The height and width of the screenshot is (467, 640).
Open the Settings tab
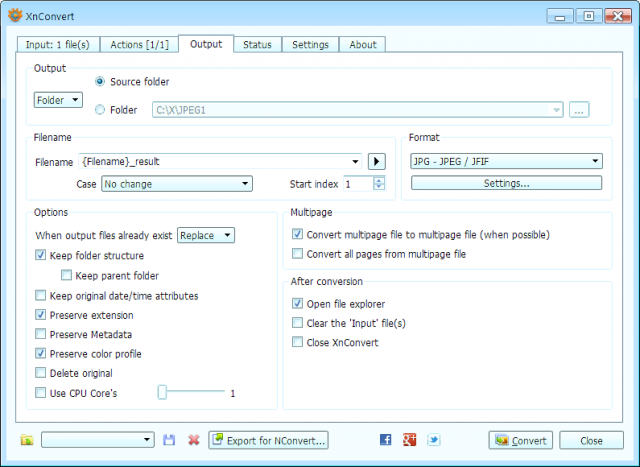[310, 44]
